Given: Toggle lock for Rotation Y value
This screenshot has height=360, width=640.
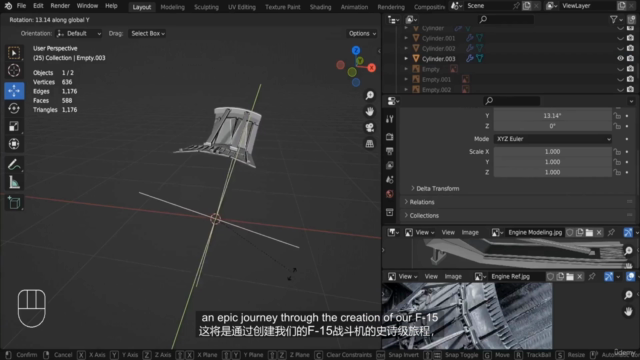Looking at the screenshot, I should click(x=617, y=116).
